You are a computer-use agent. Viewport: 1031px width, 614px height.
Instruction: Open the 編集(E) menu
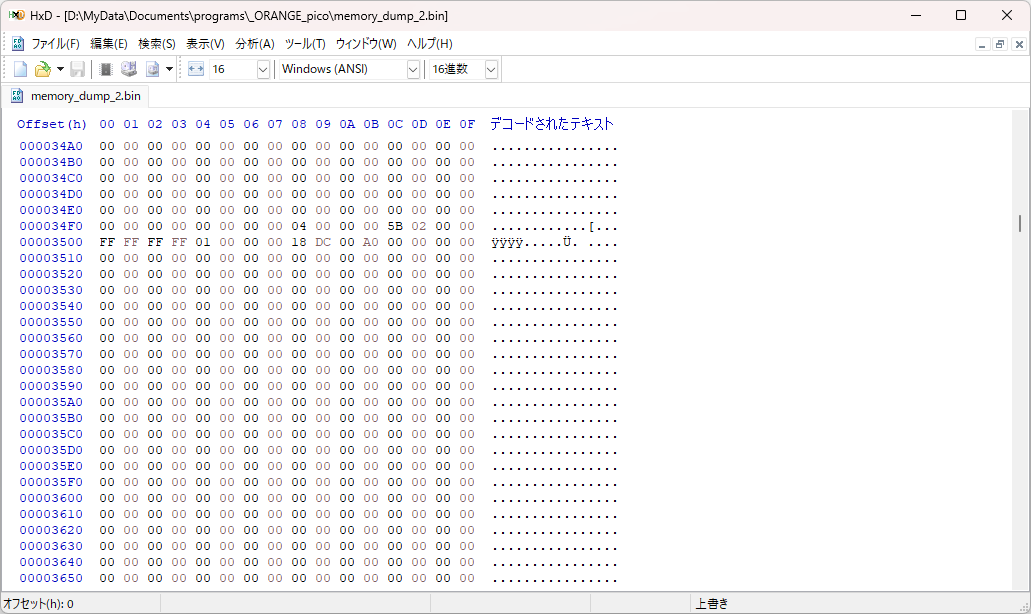coord(108,44)
